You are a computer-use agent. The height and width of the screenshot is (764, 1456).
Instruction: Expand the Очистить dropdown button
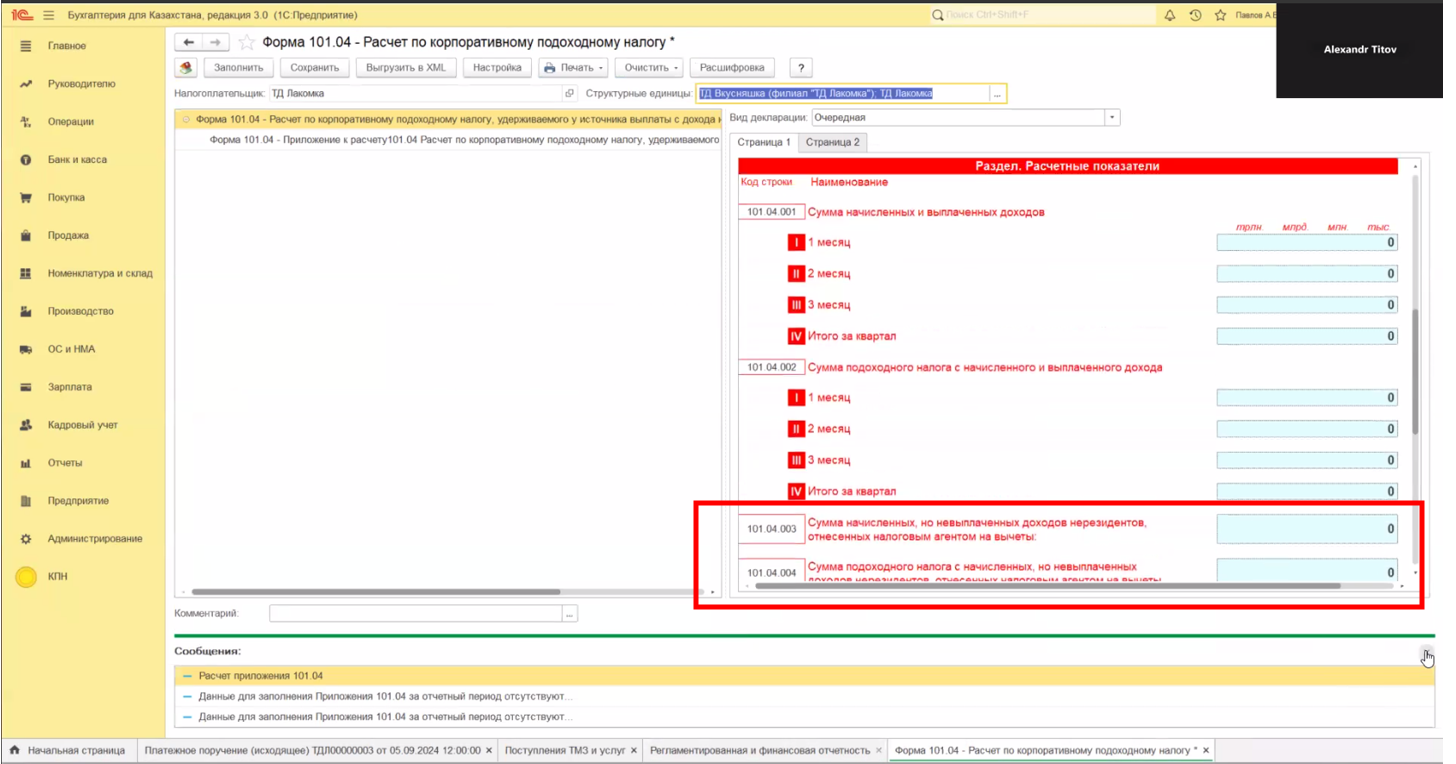click(648, 68)
